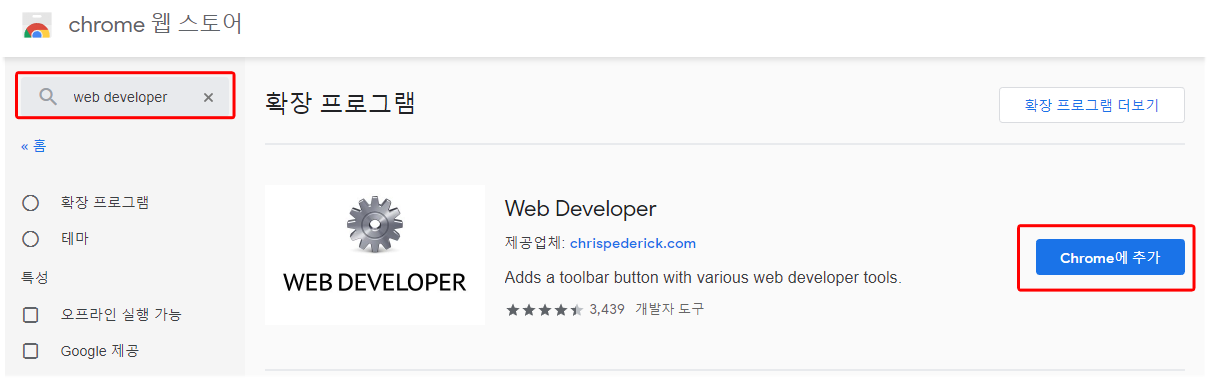Screen dimensions: 1208x379
Task: Click the extension description text
Action: click(703, 277)
